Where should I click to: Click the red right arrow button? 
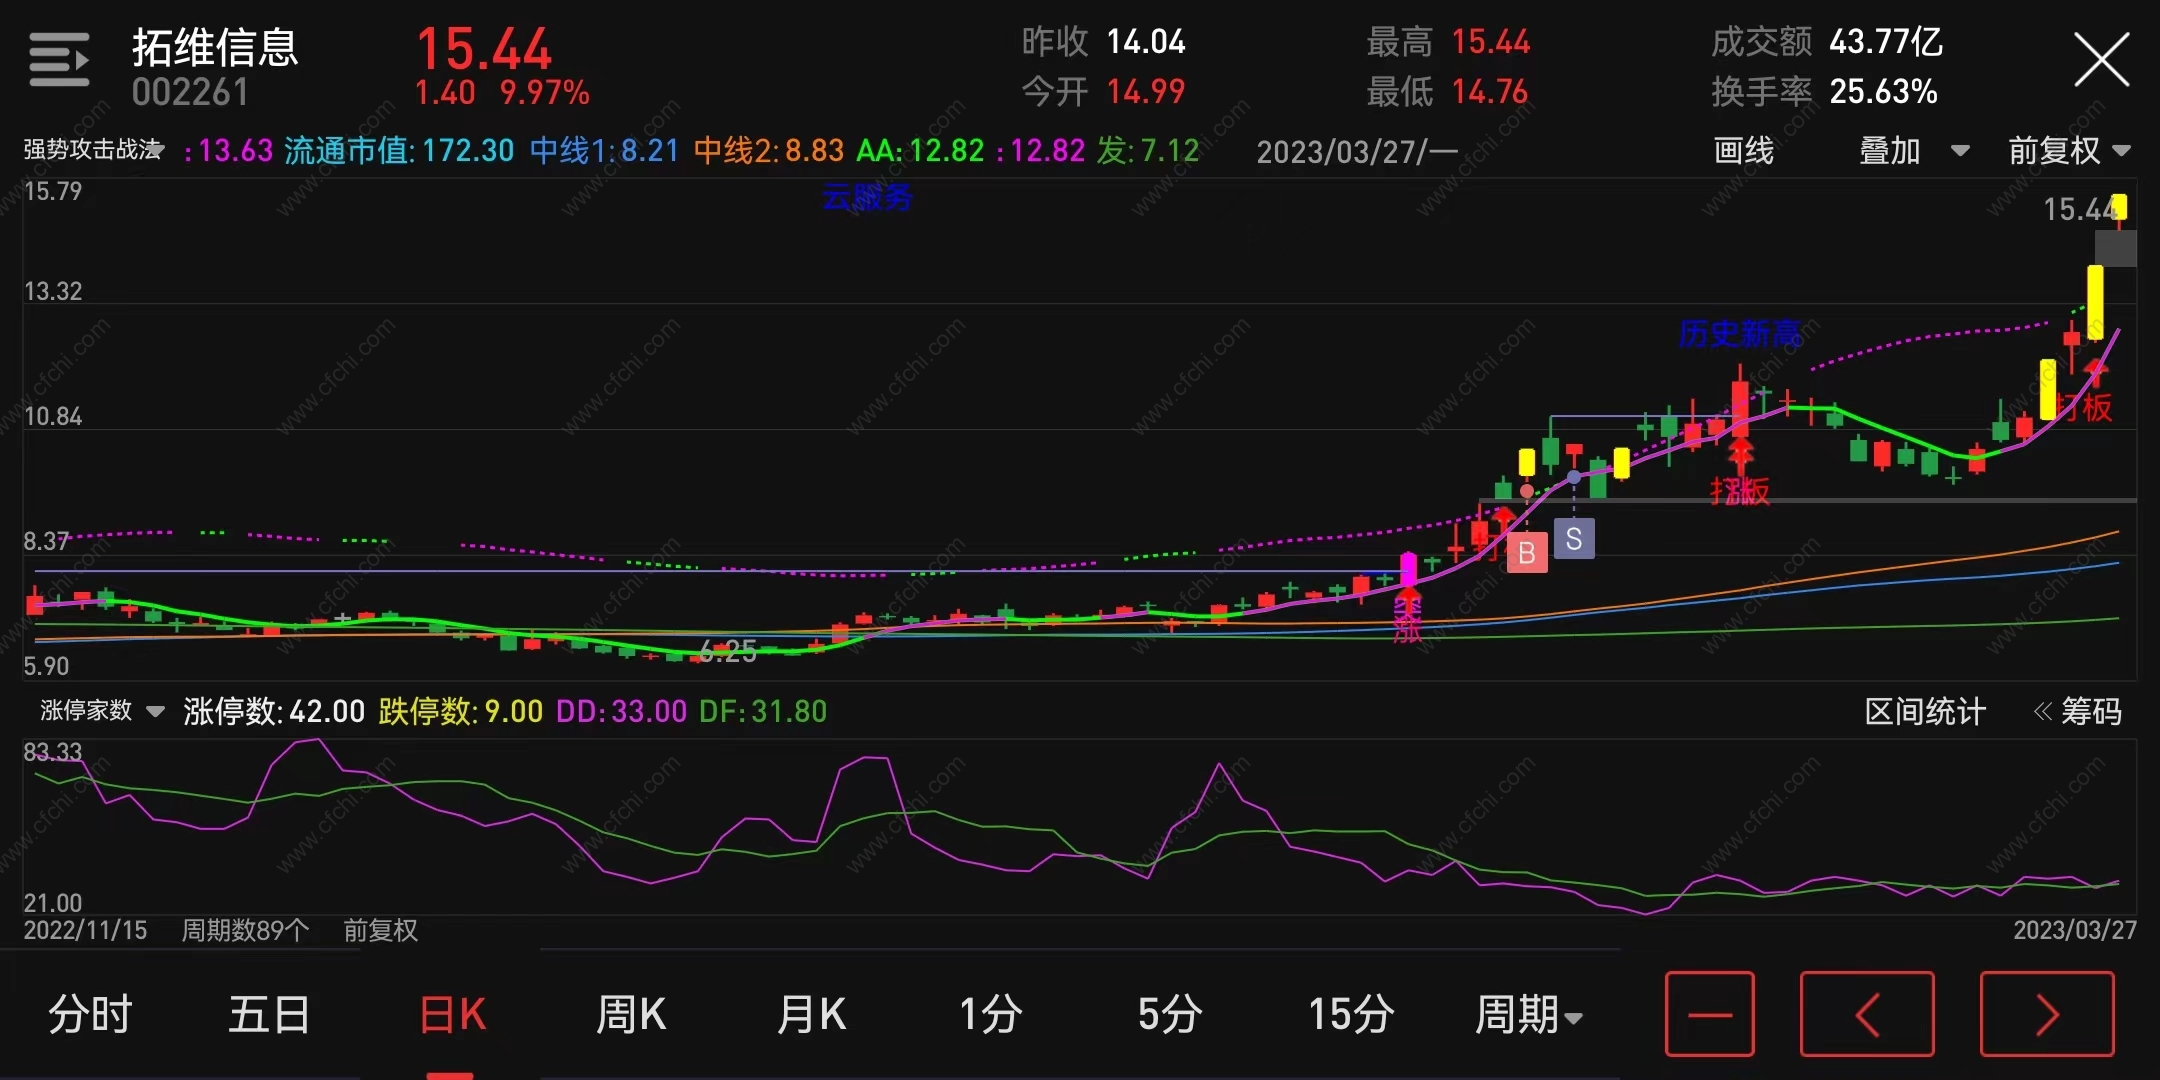click(x=2046, y=1014)
